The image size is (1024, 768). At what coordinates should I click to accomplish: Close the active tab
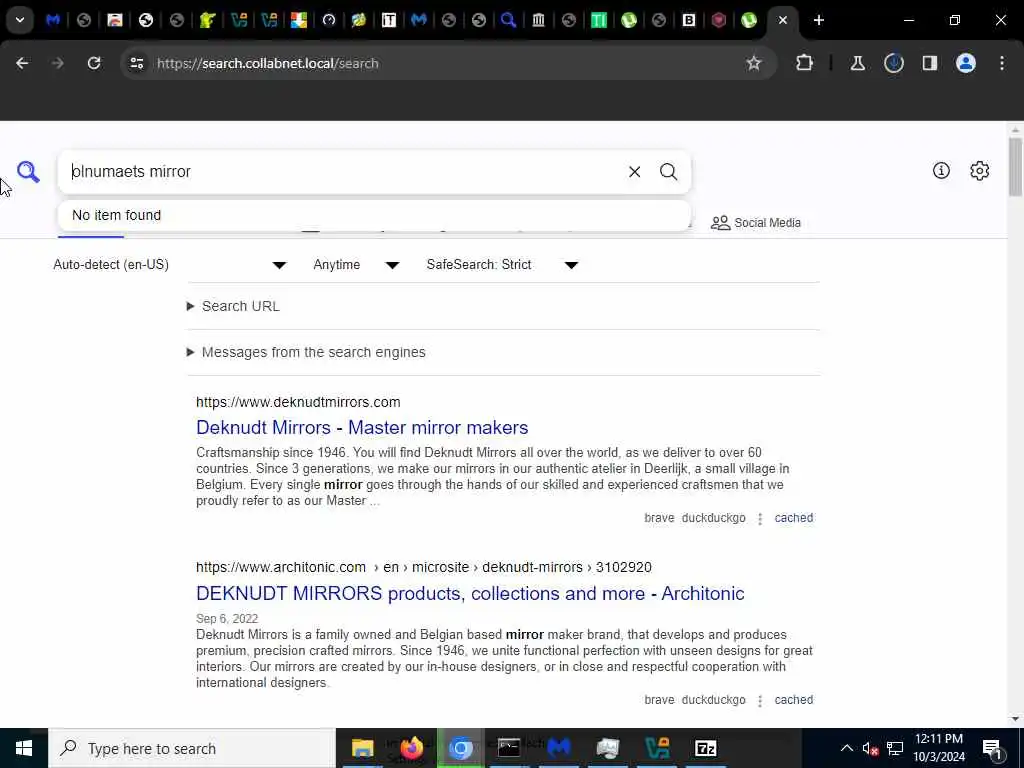click(x=783, y=20)
